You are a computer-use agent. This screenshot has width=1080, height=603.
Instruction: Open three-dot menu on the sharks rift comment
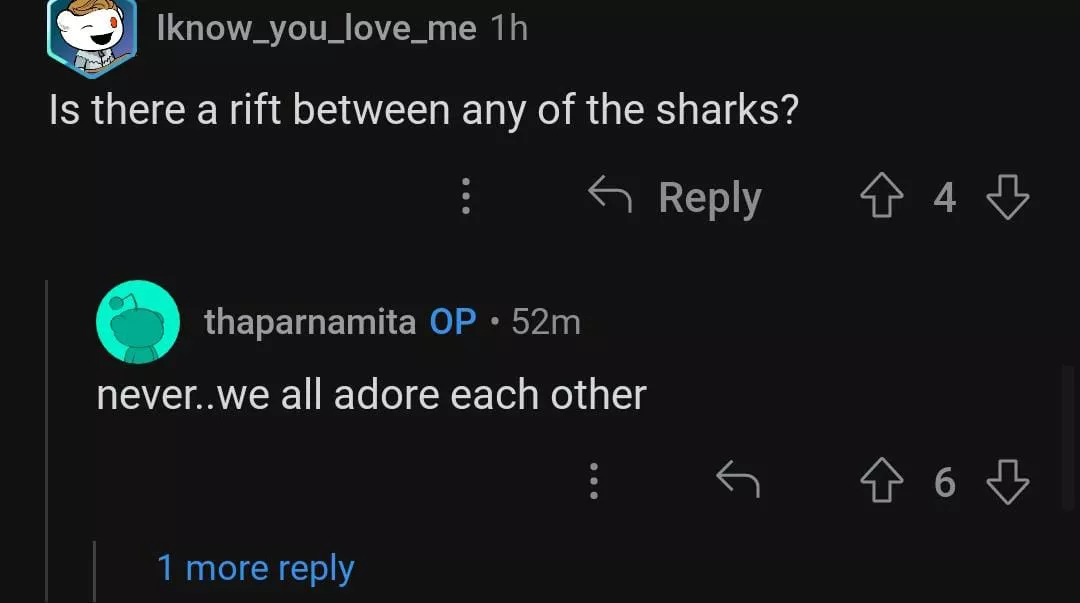click(465, 198)
